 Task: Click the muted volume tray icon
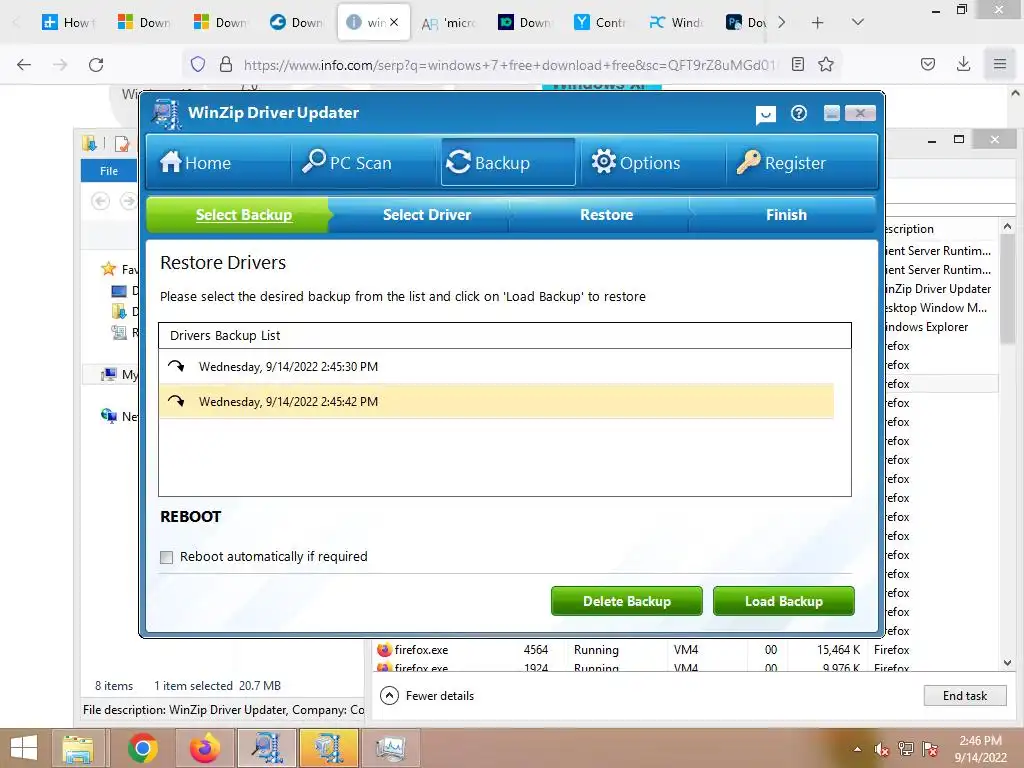[x=882, y=750]
